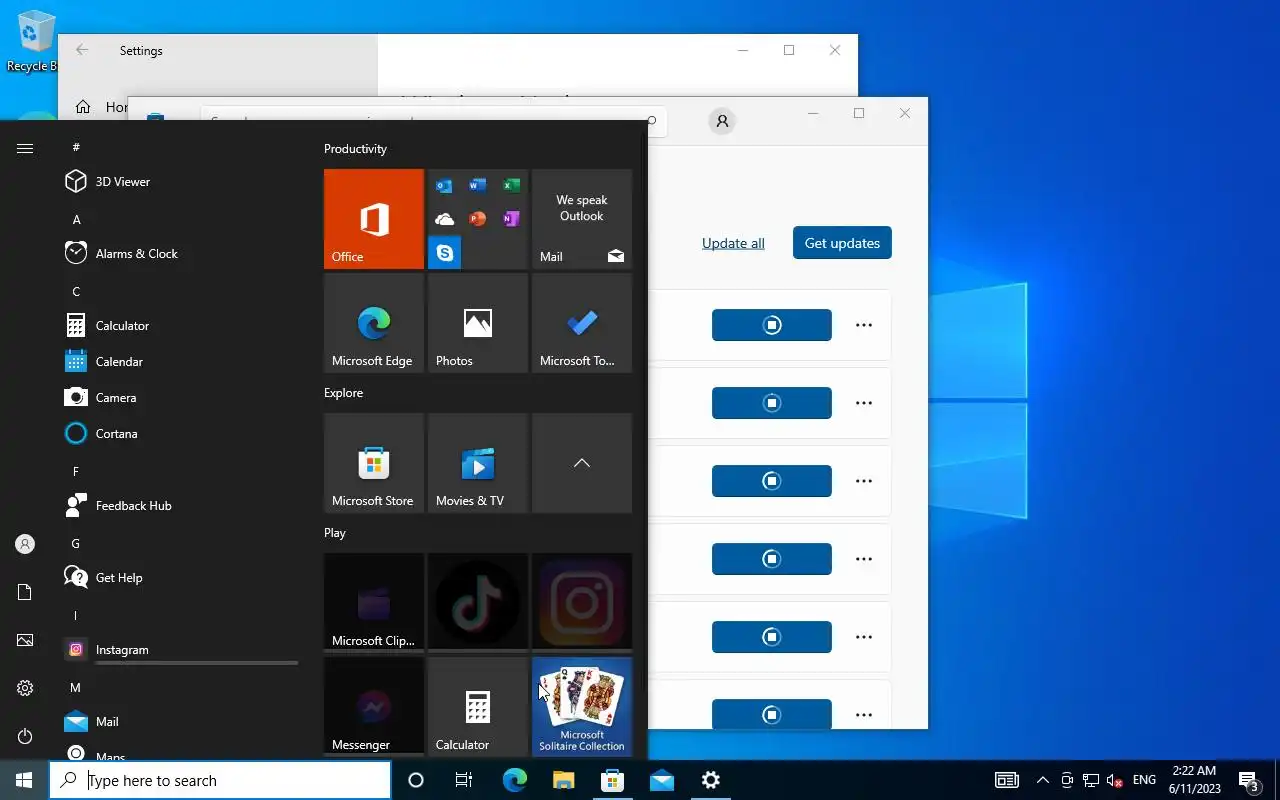The width and height of the screenshot is (1280, 800).
Task: Open more options for third Store update
Action: [x=864, y=481]
